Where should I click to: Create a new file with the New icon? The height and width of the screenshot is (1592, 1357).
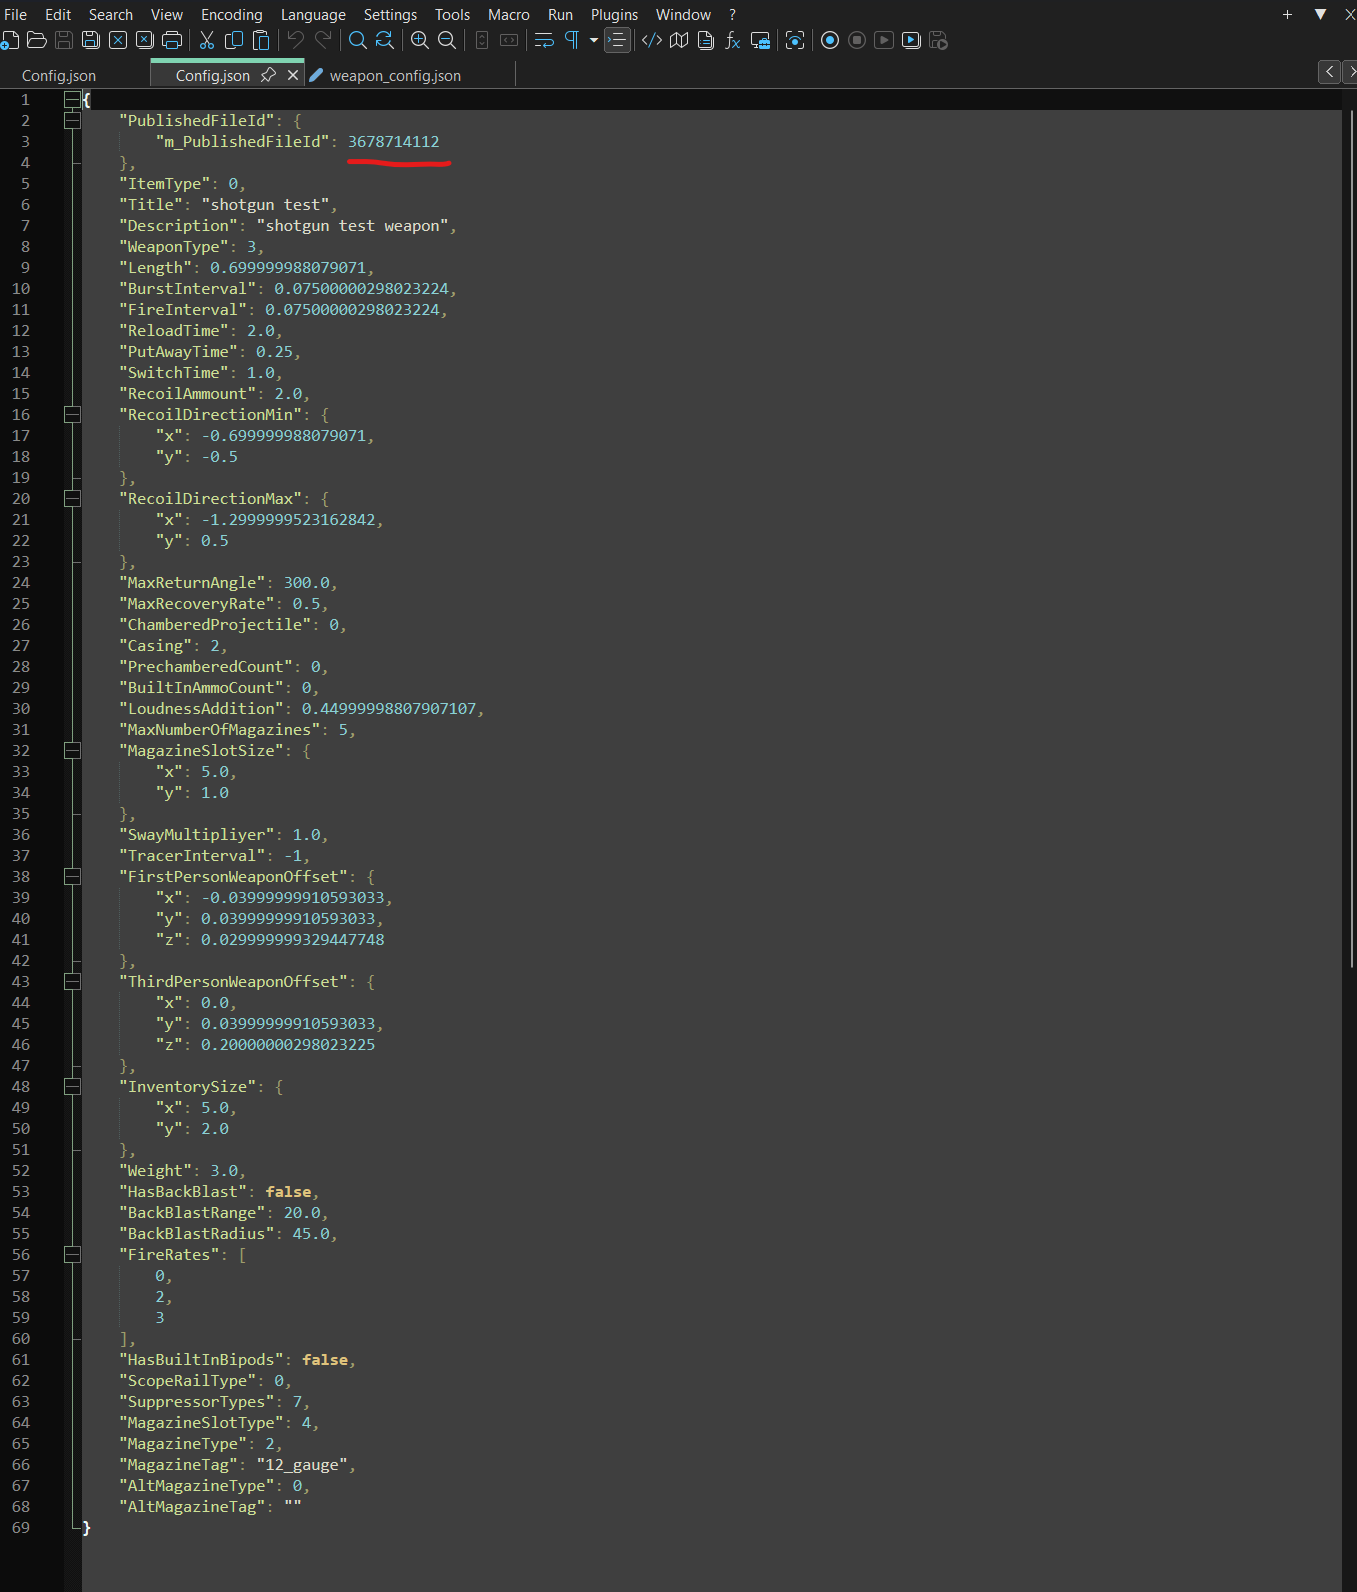pos(10,40)
